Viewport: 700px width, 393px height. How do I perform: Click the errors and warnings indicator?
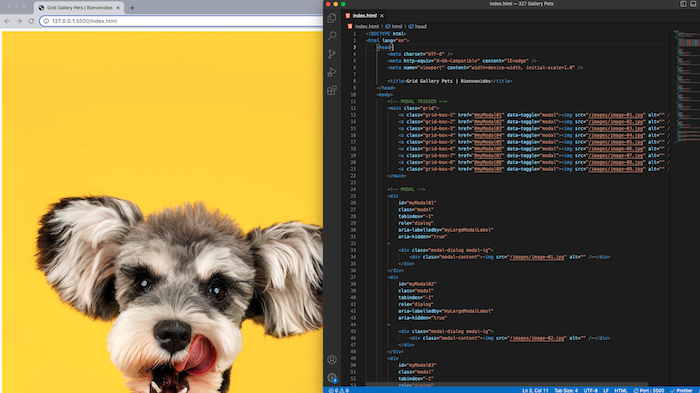[x=339, y=390]
